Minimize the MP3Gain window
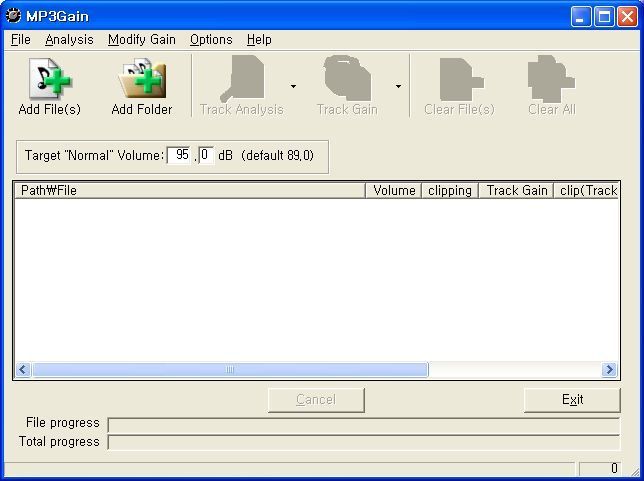The height and width of the screenshot is (481, 644). point(581,16)
